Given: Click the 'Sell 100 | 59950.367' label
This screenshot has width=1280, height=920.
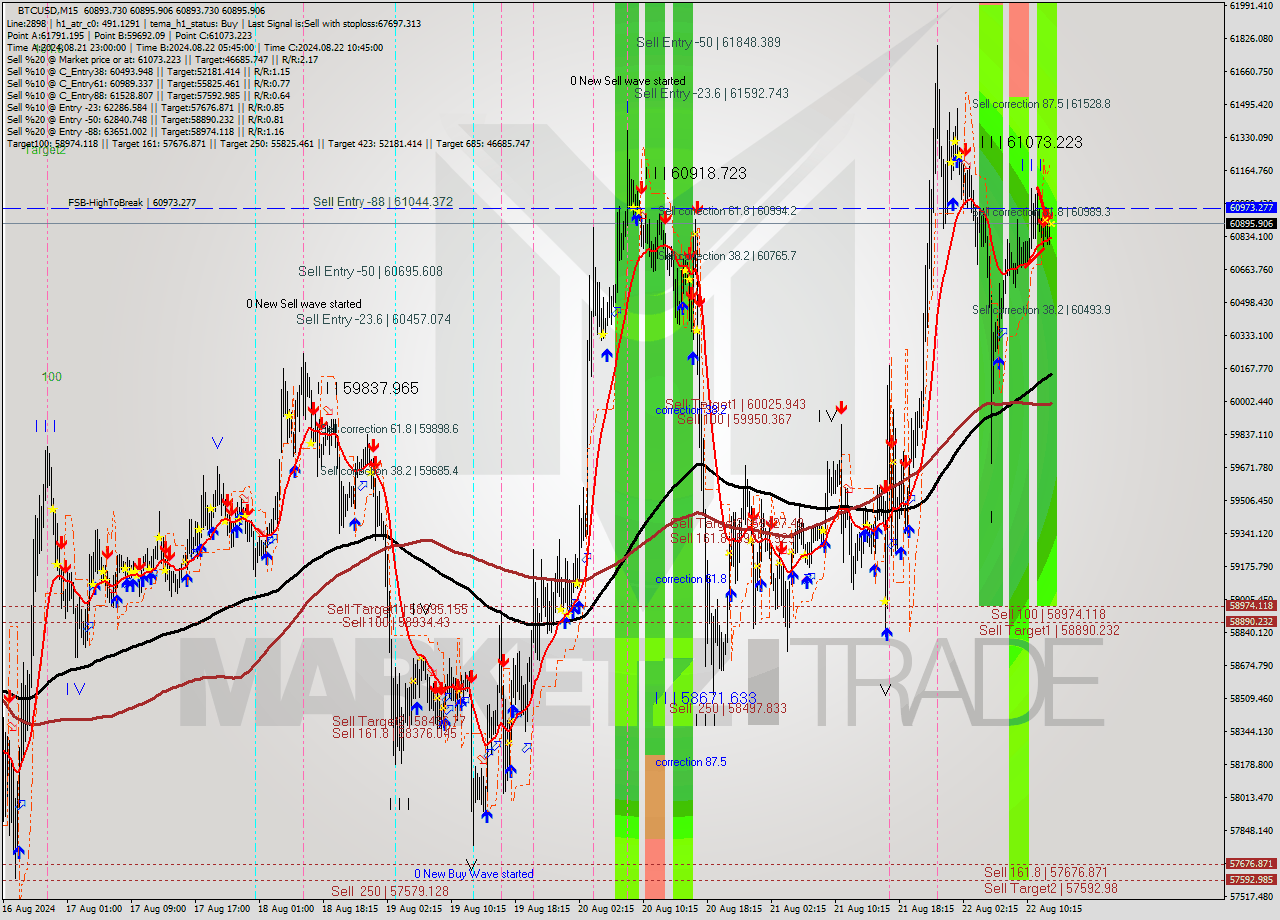Looking at the screenshot, I should pyautogui.click(x=734, y=419).
